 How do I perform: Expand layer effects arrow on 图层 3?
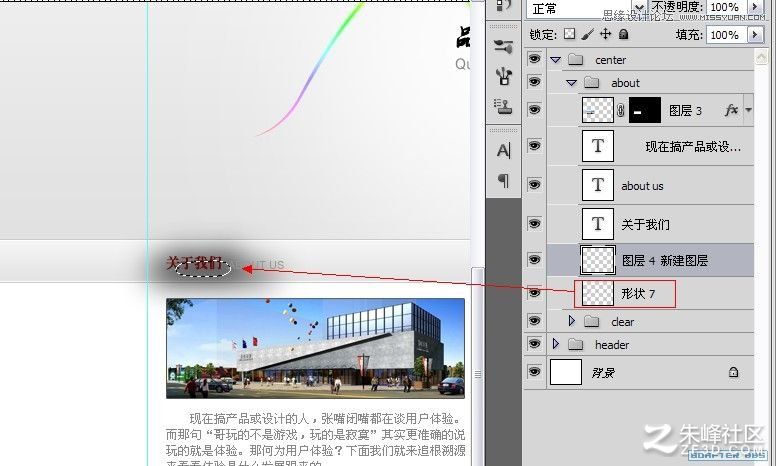748,110
